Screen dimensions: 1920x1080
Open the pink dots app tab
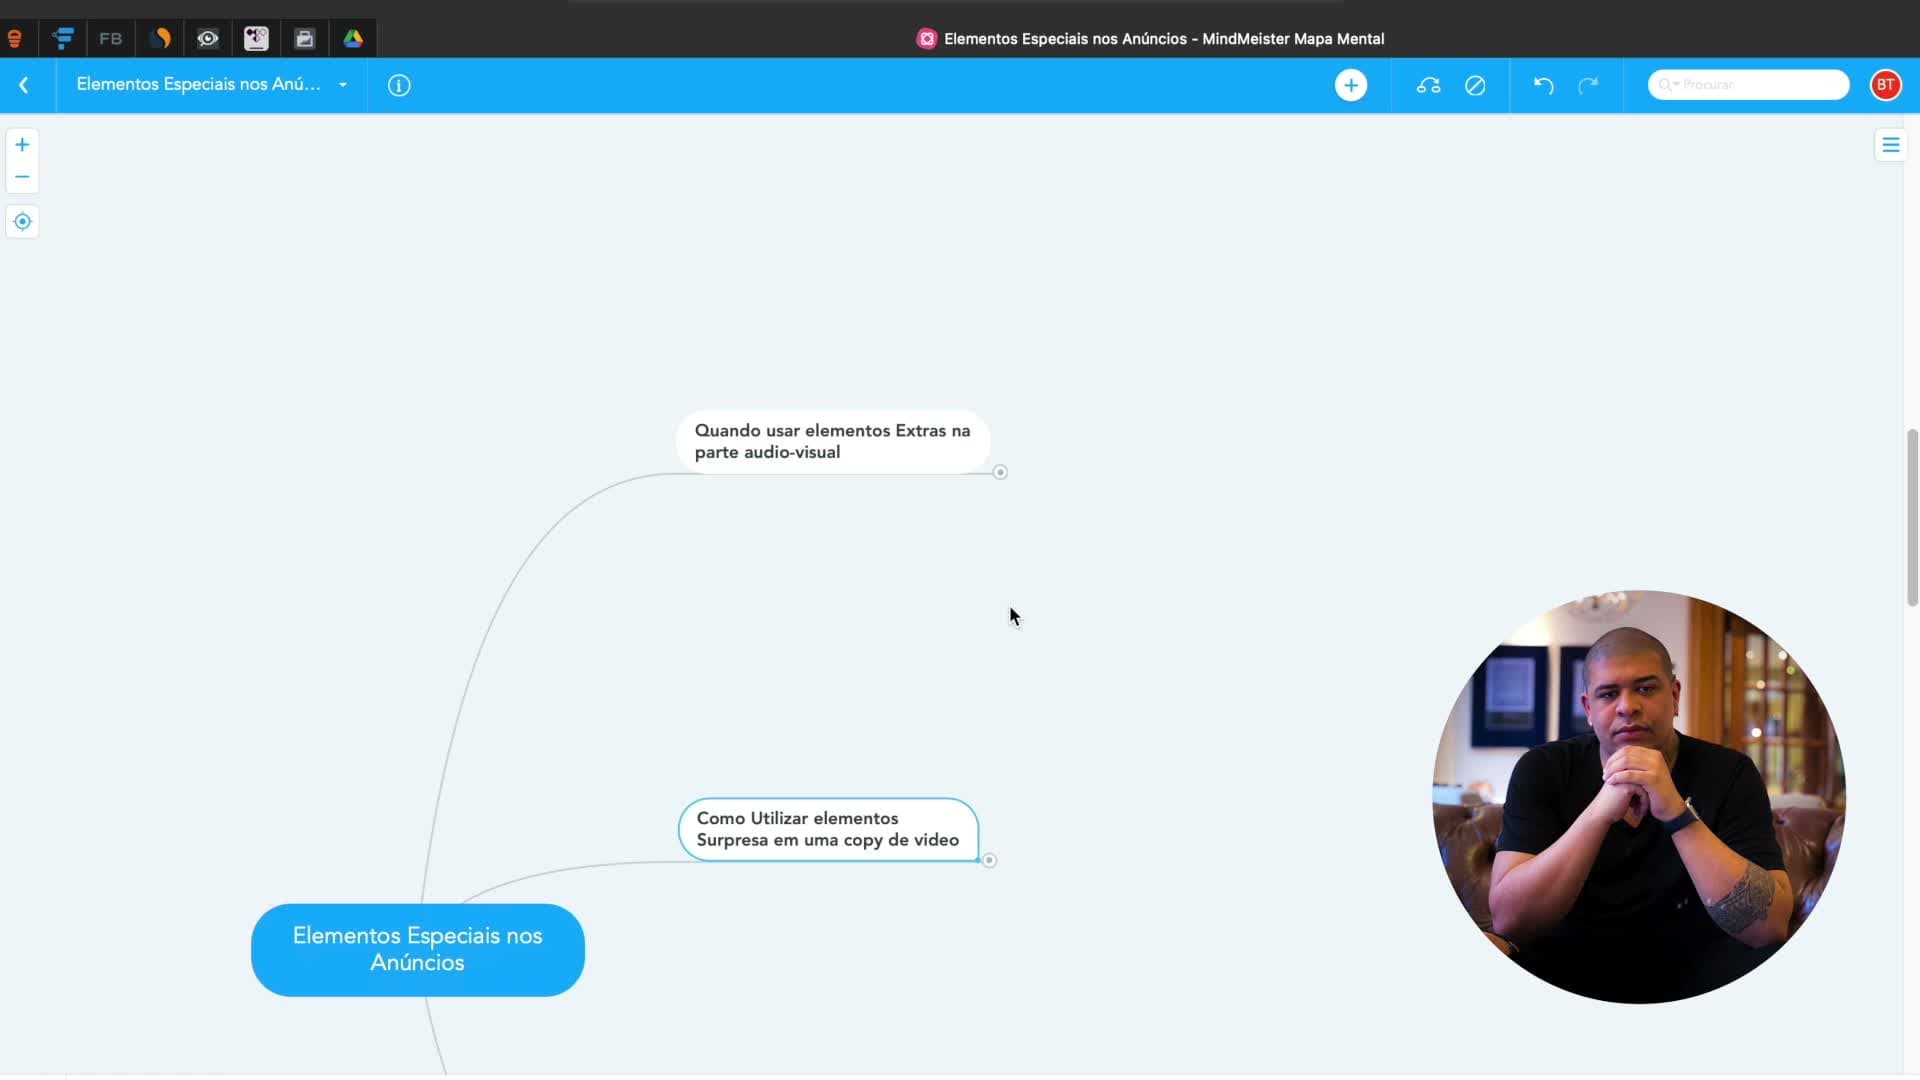[x=256, y=39]
